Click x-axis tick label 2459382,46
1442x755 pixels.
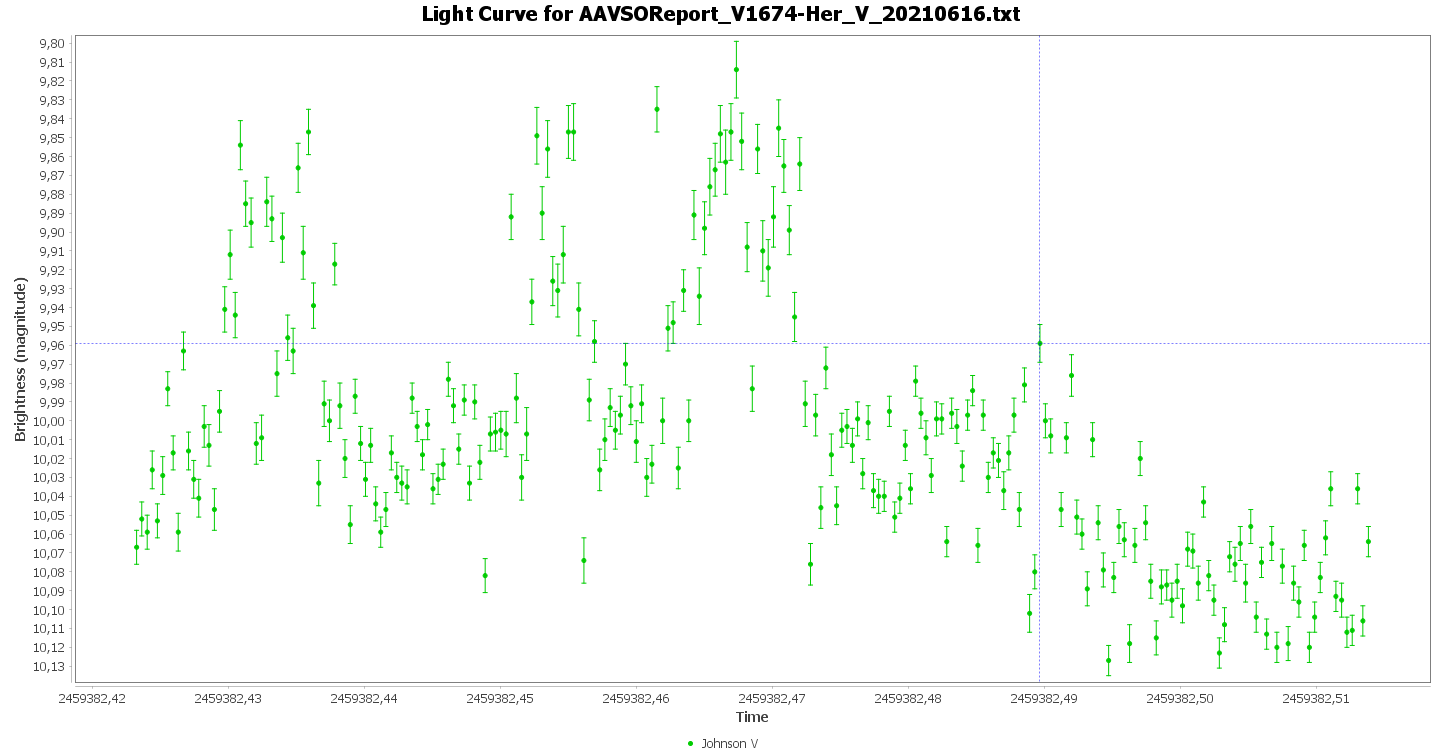(x=635, y=698)
